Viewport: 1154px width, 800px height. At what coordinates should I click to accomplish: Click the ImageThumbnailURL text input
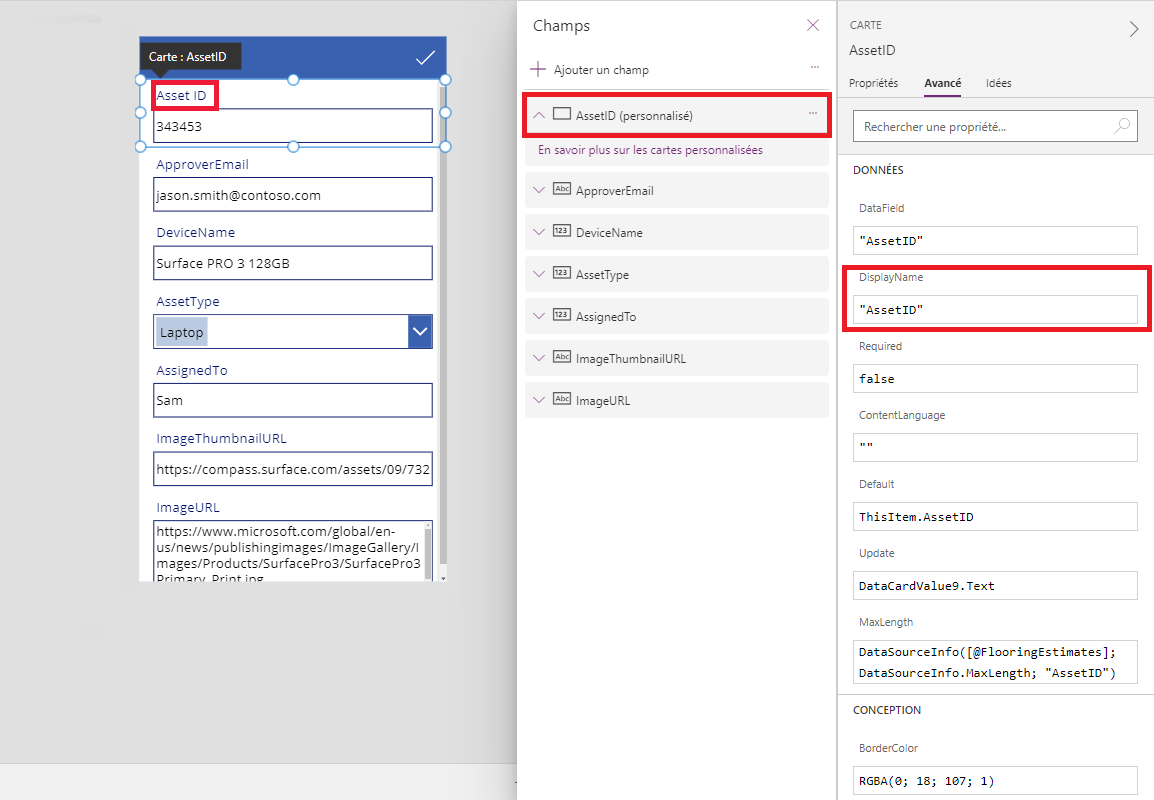click(293, 469)
